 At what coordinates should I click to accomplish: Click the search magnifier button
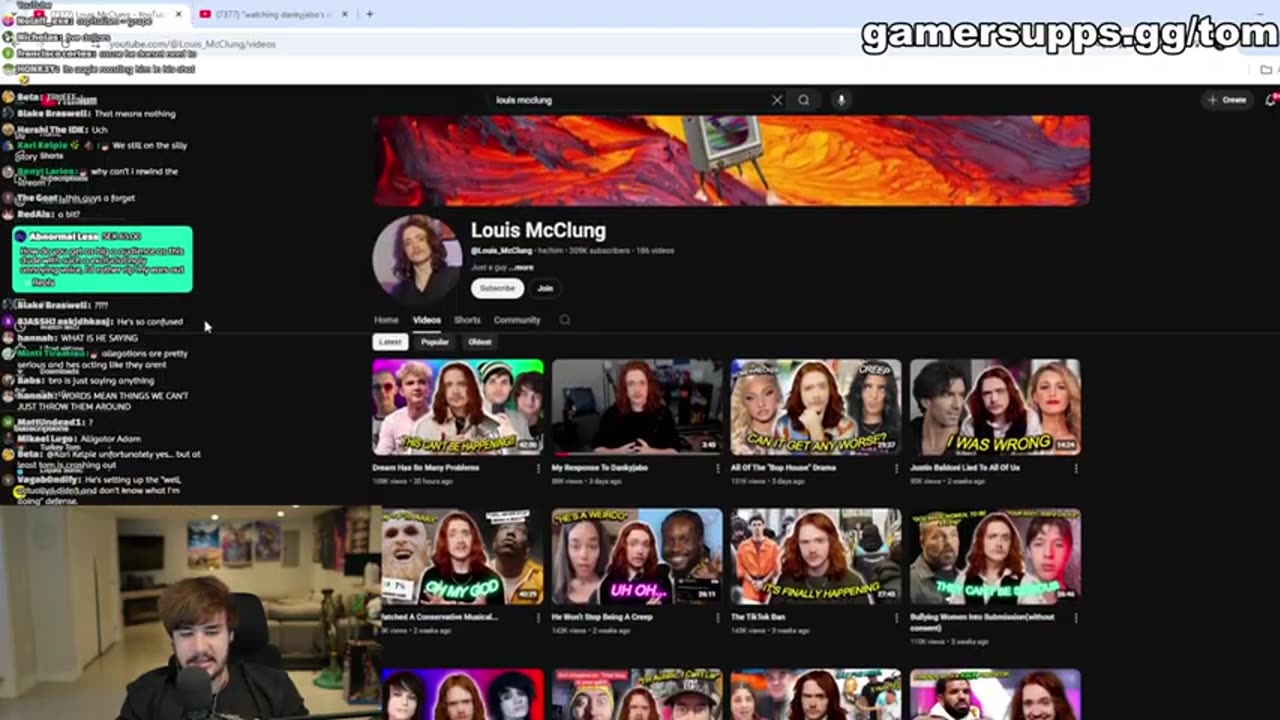(803, 100)
